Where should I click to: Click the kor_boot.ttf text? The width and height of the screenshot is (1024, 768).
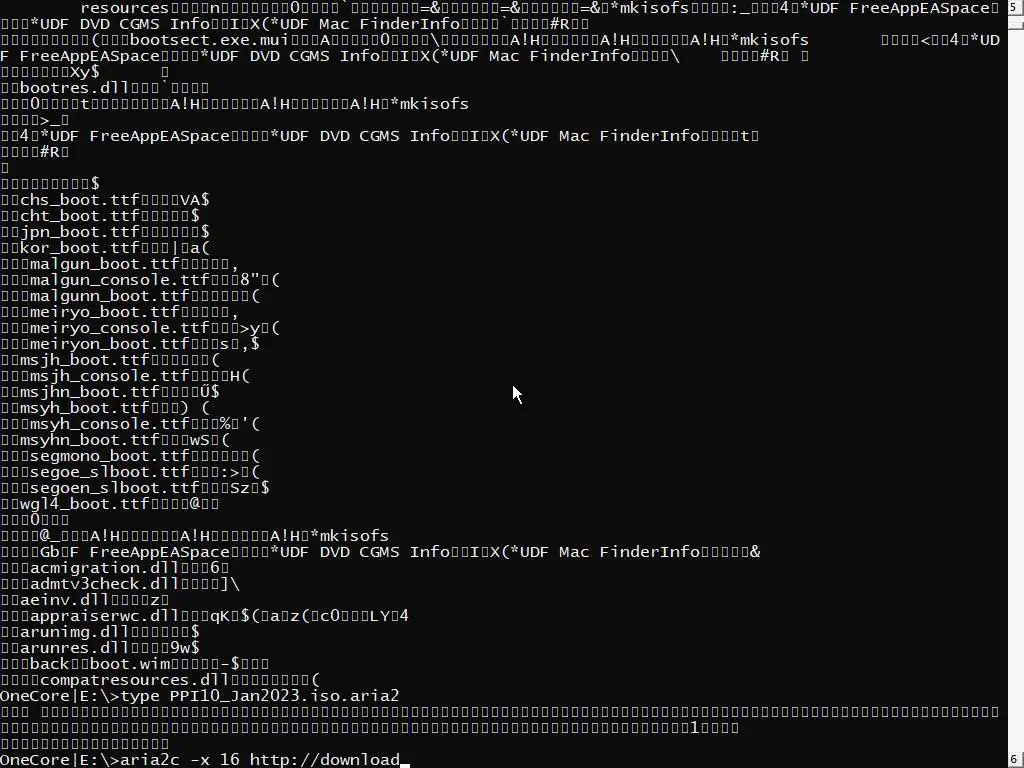coord(80,248)
